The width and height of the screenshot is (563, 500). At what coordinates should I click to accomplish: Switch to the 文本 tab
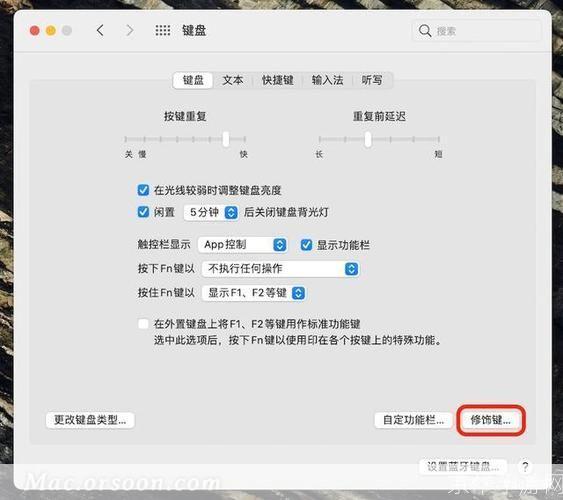click(233, 80)
